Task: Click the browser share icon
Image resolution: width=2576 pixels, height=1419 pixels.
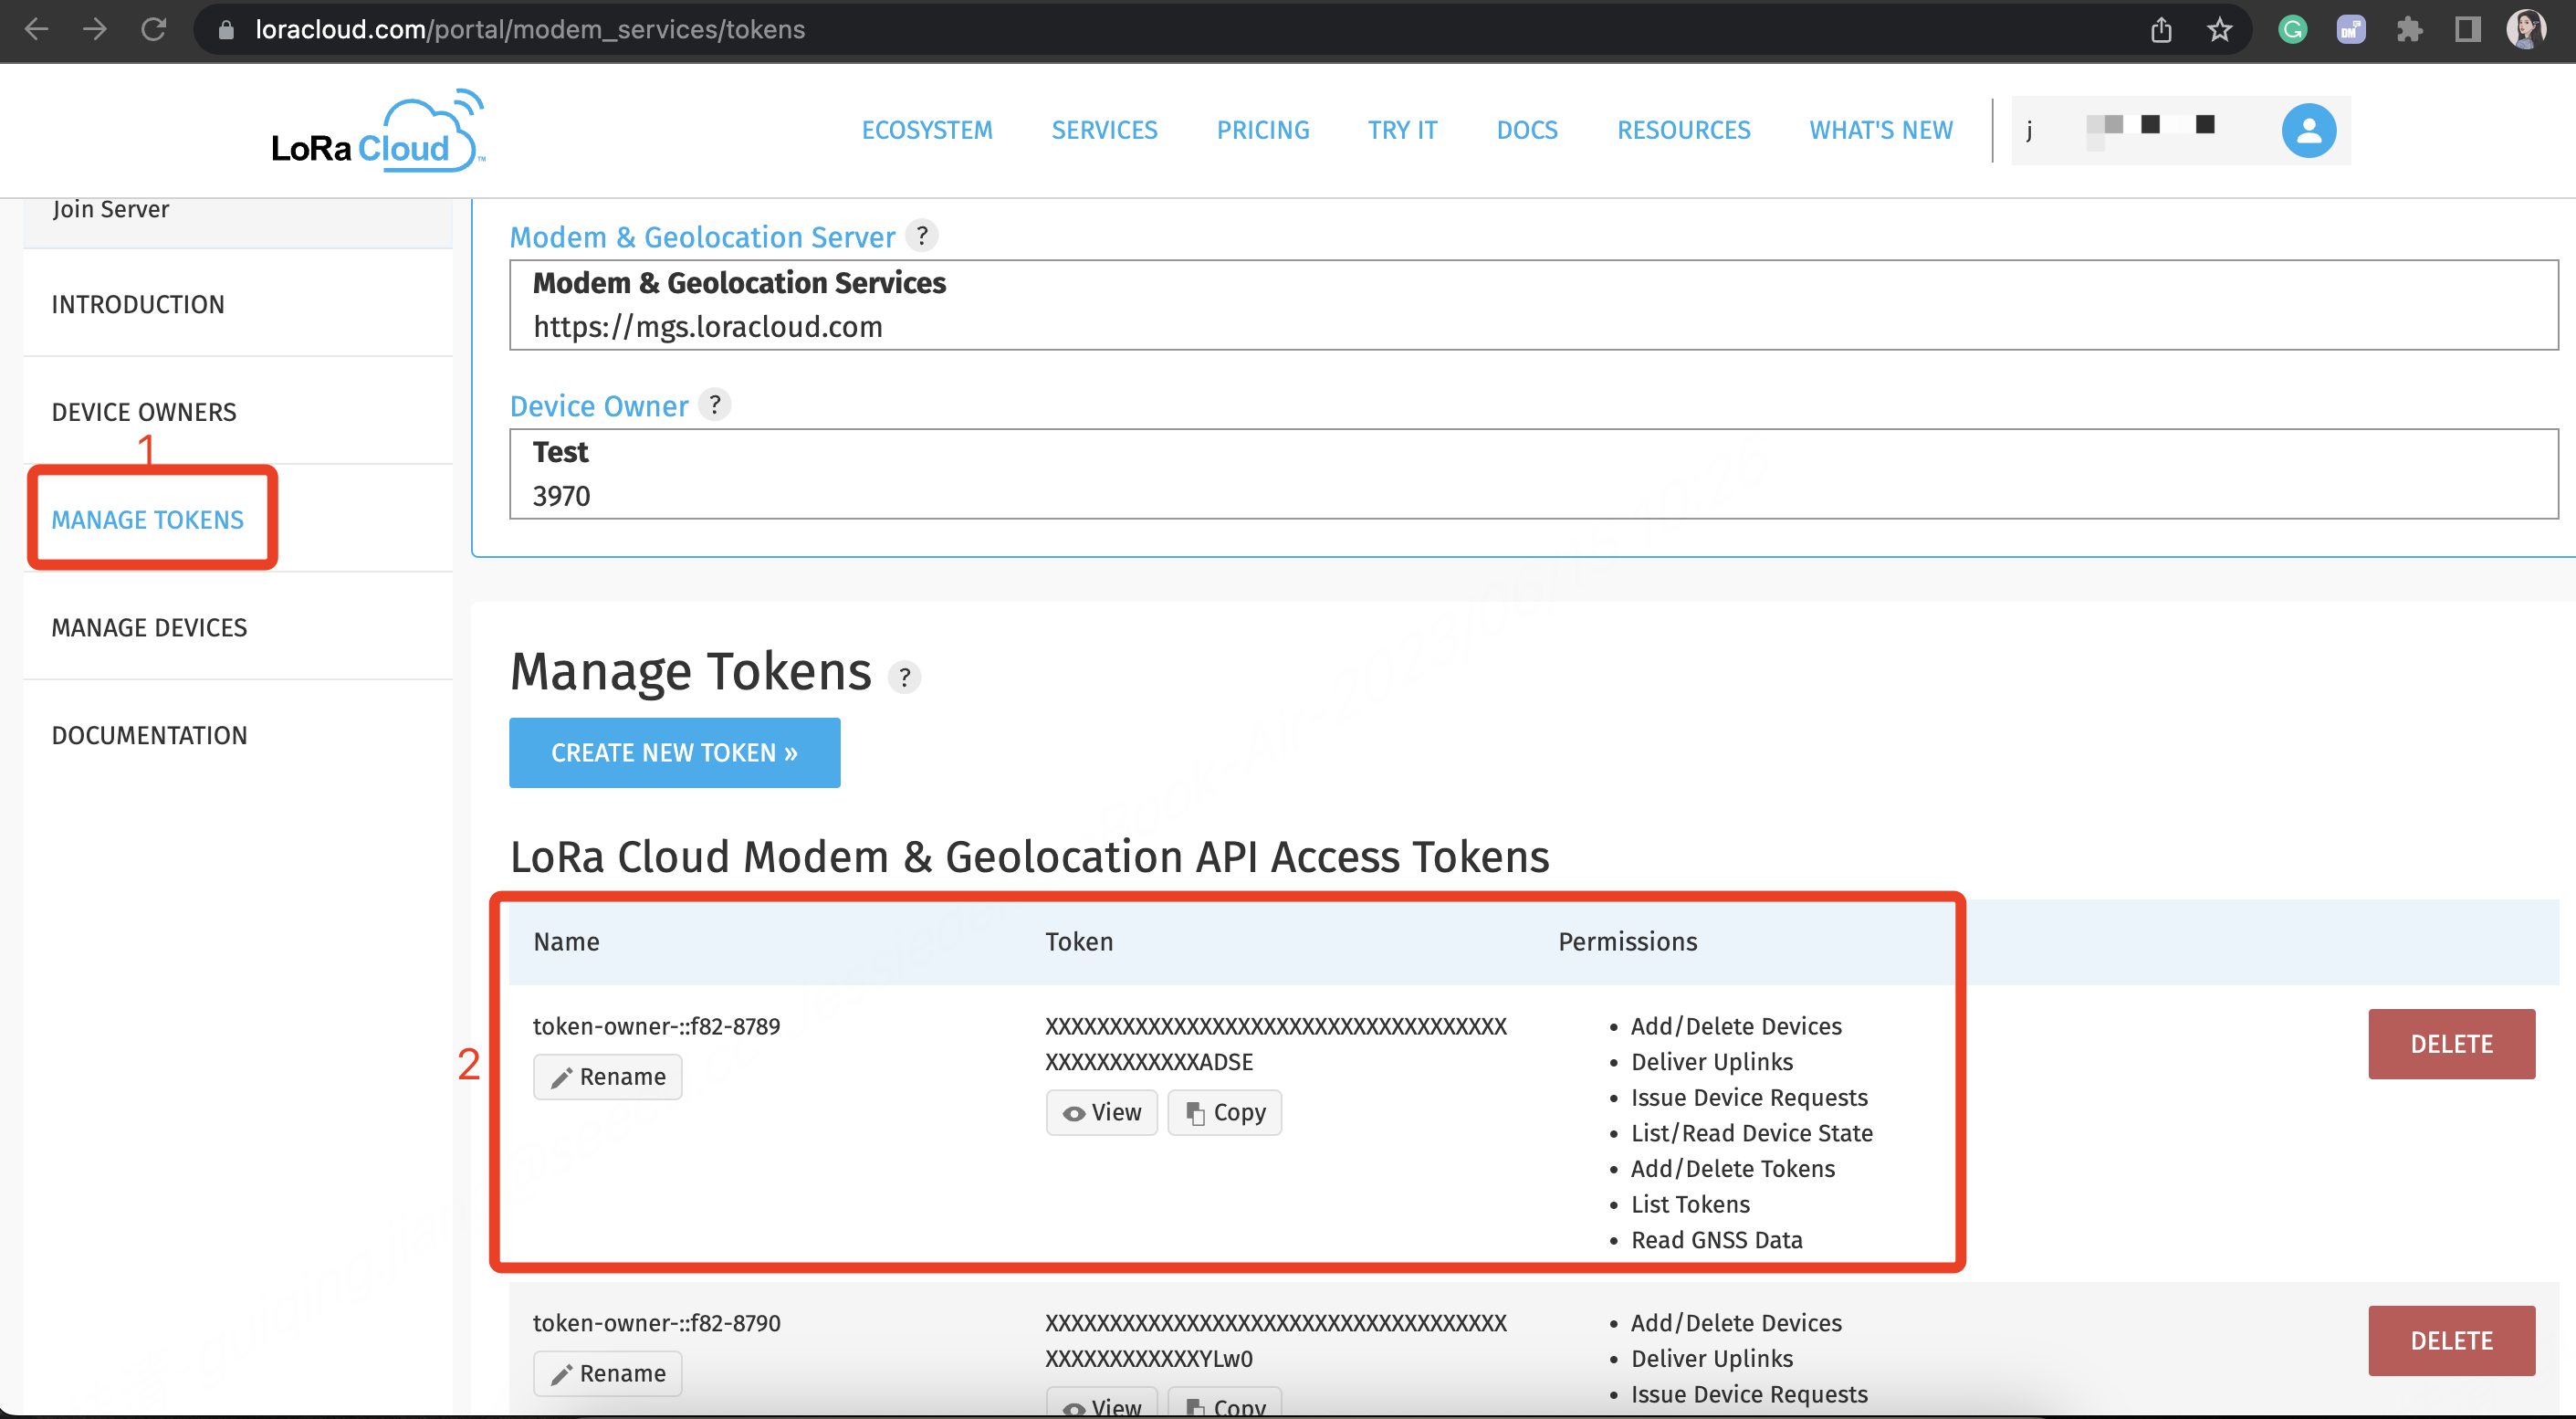Action: click(x=2161, y=30)
